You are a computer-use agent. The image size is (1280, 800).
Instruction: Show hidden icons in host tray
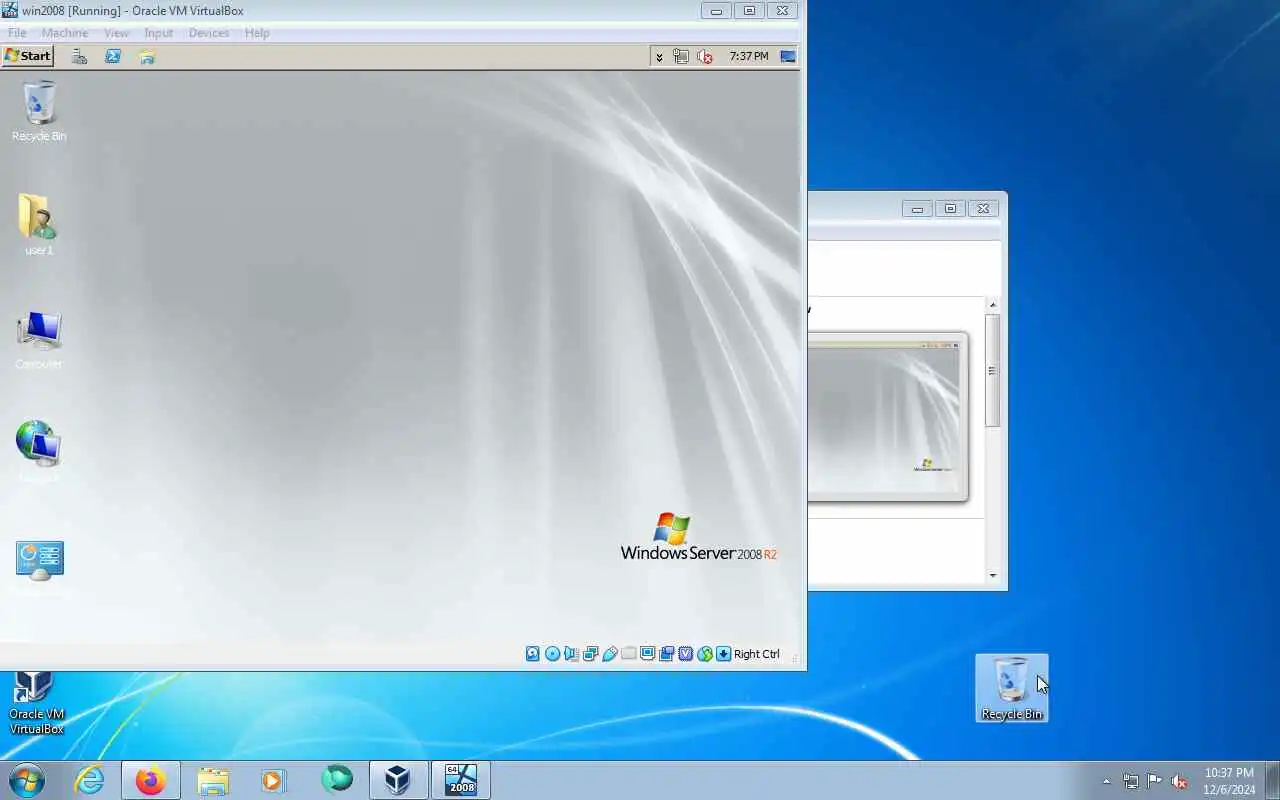(x=1106, y=781)
